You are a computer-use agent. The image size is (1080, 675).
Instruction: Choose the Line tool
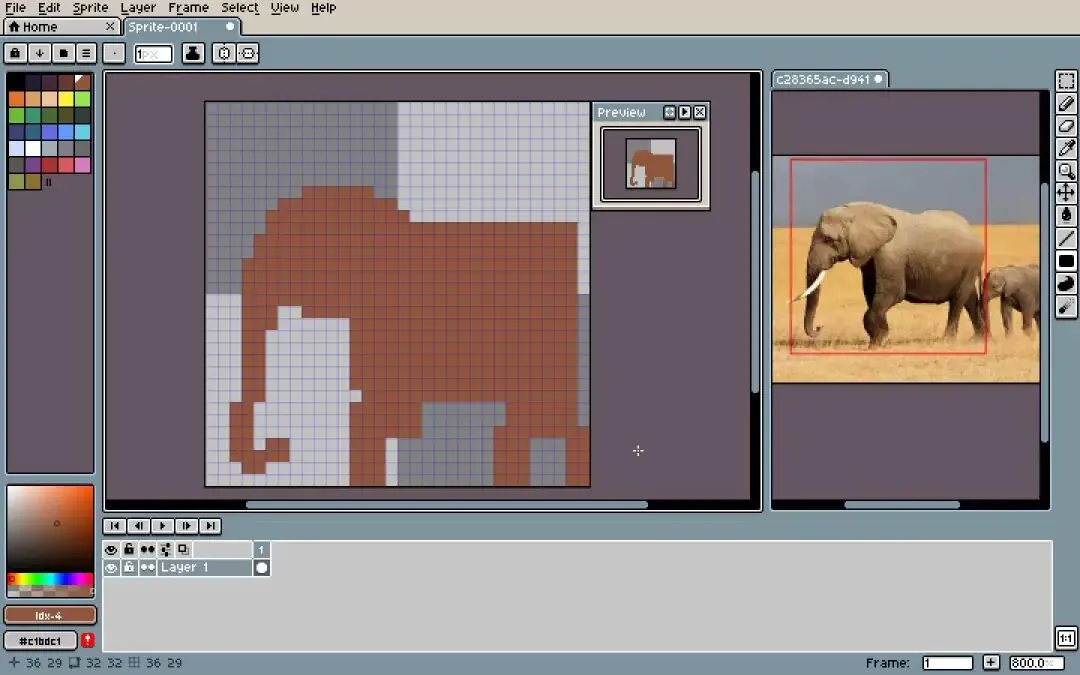[x=1066, y=238]
